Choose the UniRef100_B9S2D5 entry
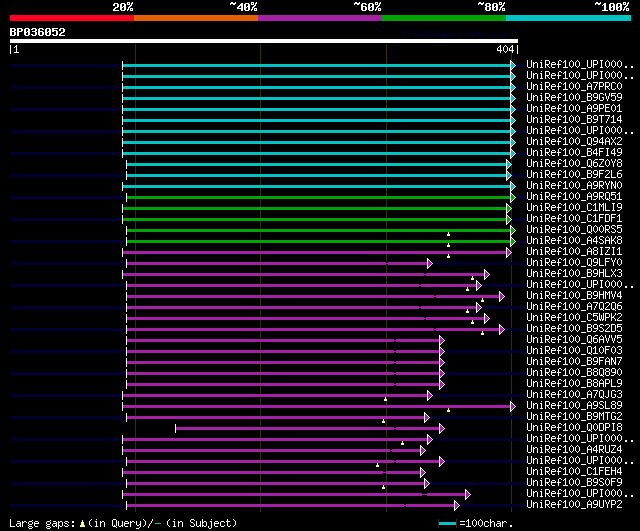This screenshot has width=640, height=531. (x=574, y=329)
